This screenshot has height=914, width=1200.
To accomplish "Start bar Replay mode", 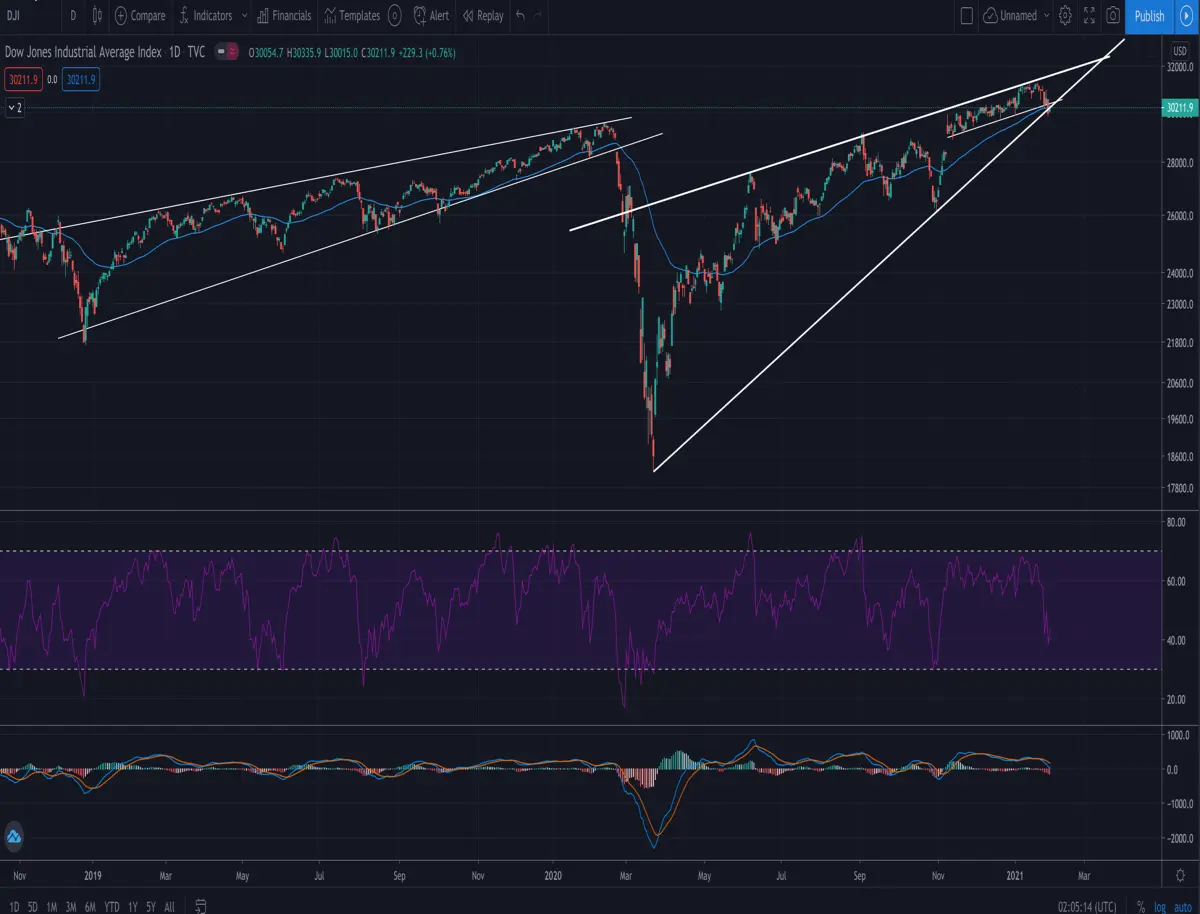I will 482,16.
